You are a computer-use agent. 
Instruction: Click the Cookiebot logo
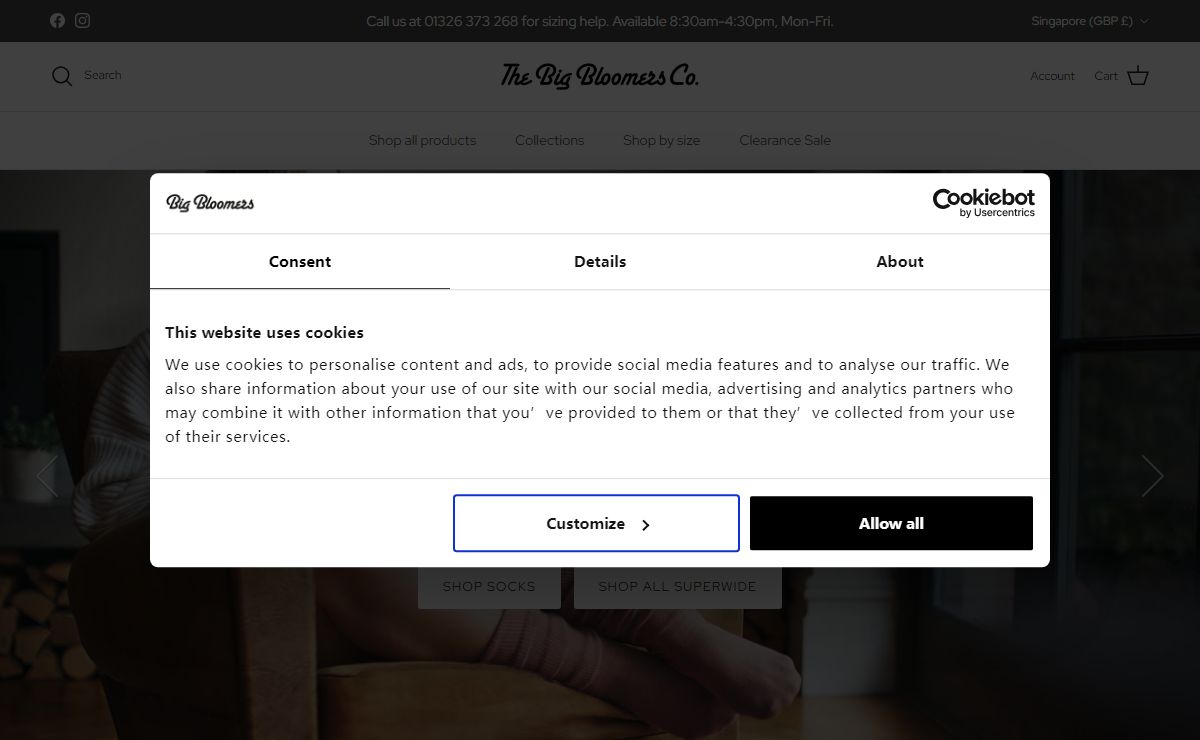(x=983, y=203)
